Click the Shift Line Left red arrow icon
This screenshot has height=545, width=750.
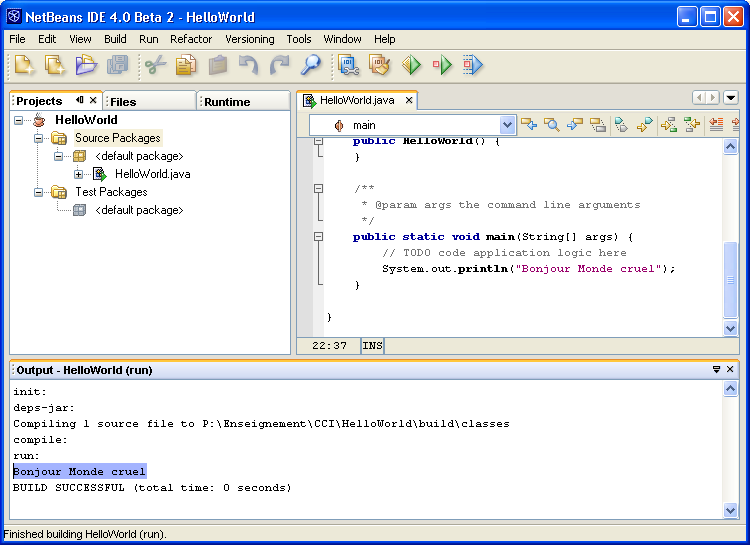pyautogui.click(x=716, y=125)
